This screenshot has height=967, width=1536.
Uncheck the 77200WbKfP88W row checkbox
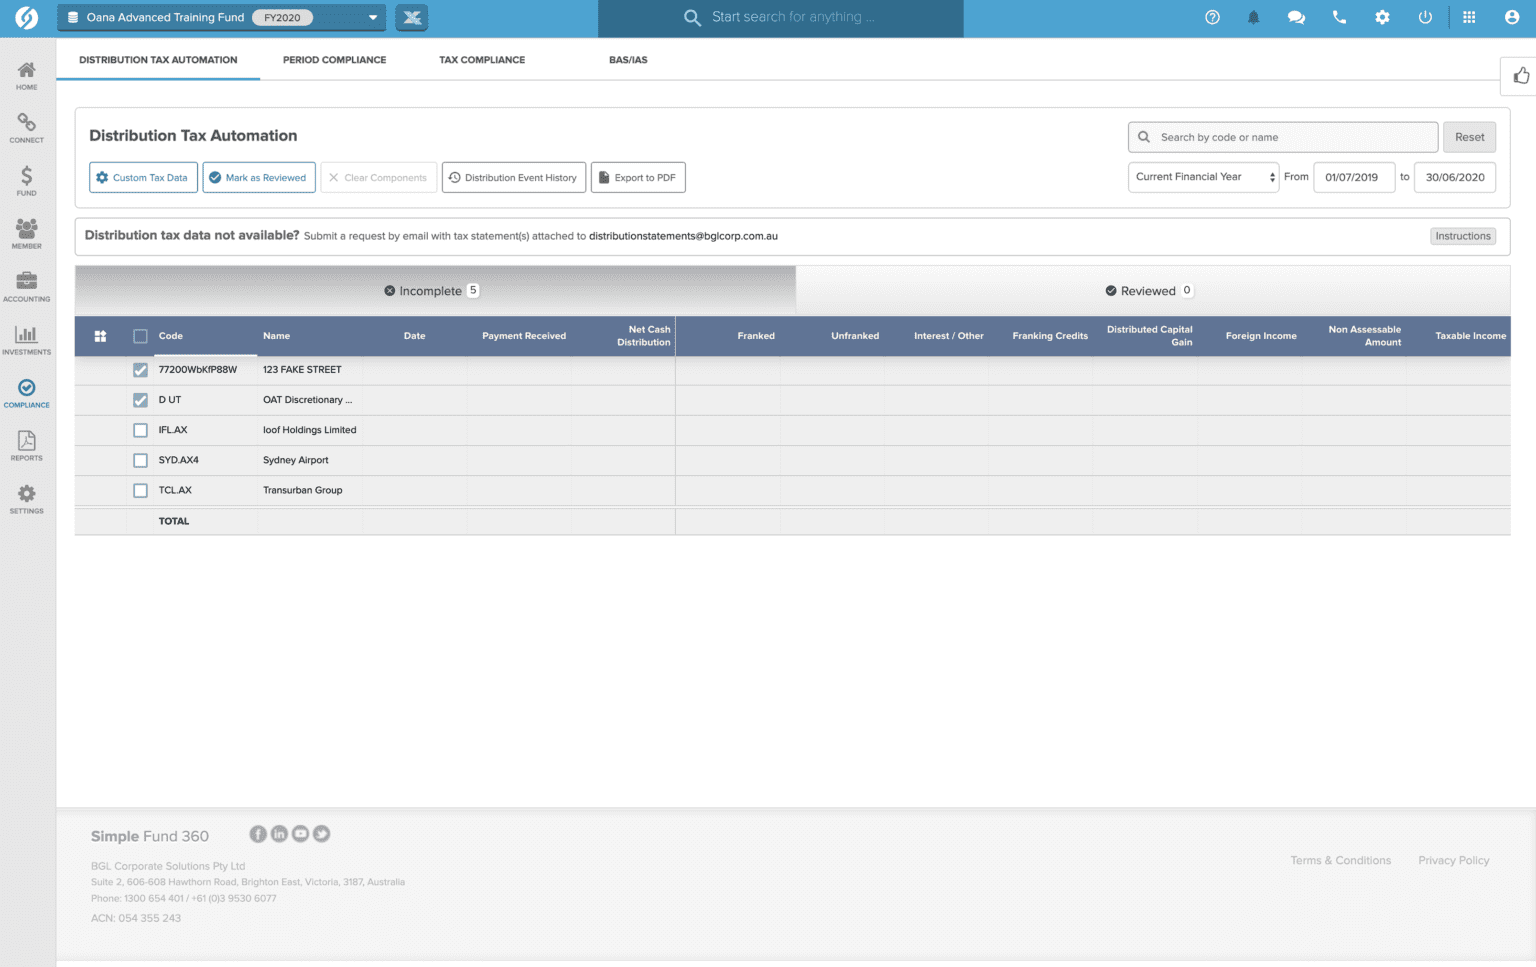point(140,369)
